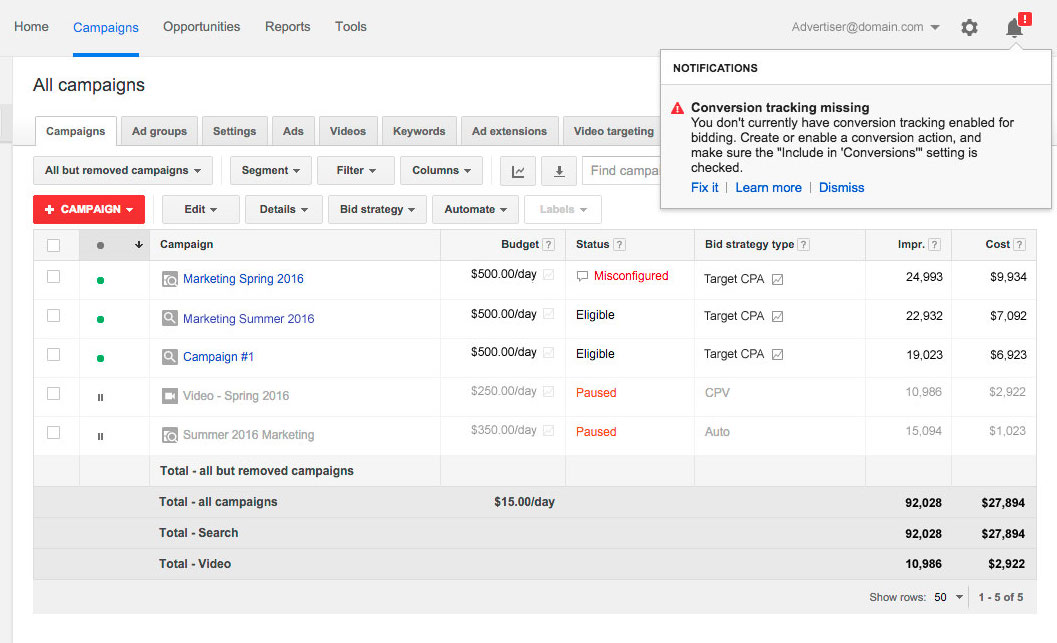
Task: Toggle the select-all checkbox in table header
Action: click(x=54, y=245)
